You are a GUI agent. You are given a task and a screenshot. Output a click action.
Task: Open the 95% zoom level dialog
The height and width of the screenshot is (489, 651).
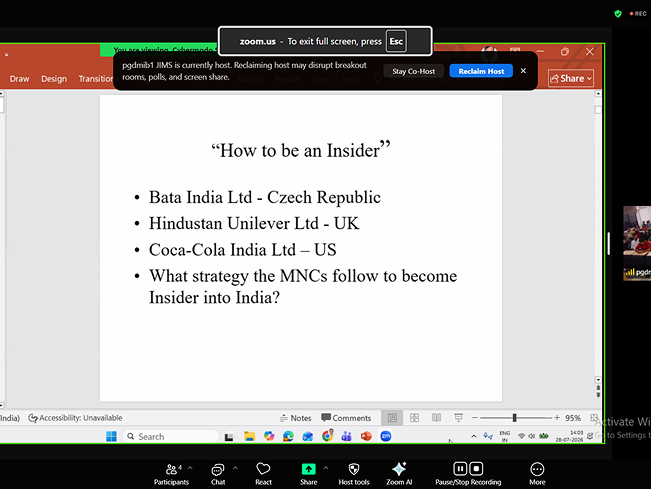coord(573,418)
